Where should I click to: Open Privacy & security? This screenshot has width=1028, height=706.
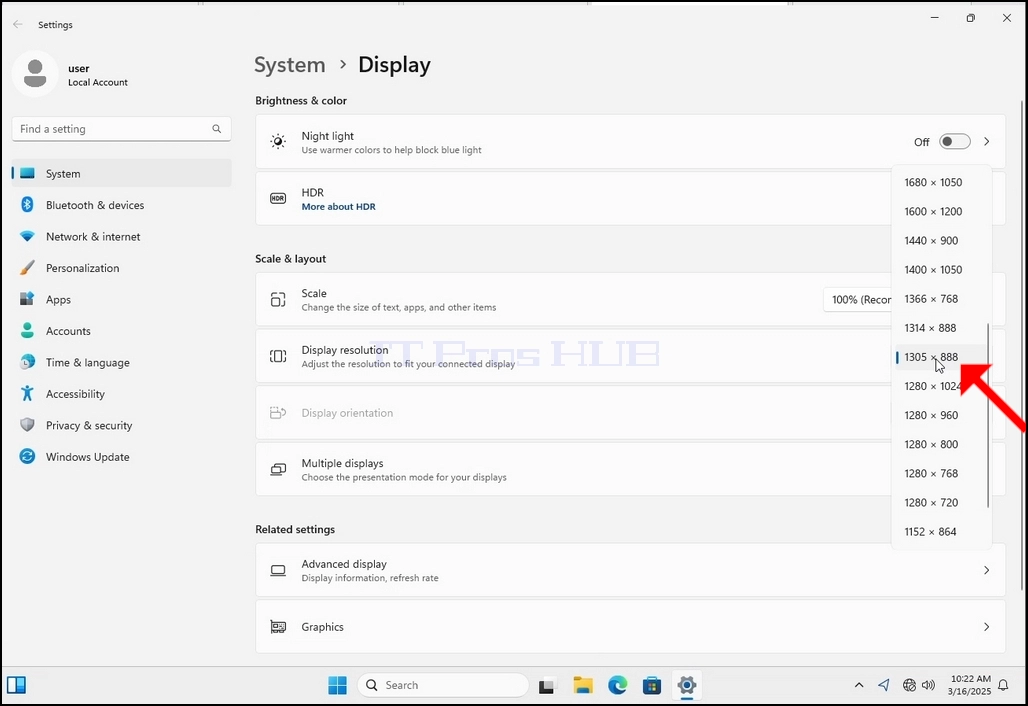point(121,425)
